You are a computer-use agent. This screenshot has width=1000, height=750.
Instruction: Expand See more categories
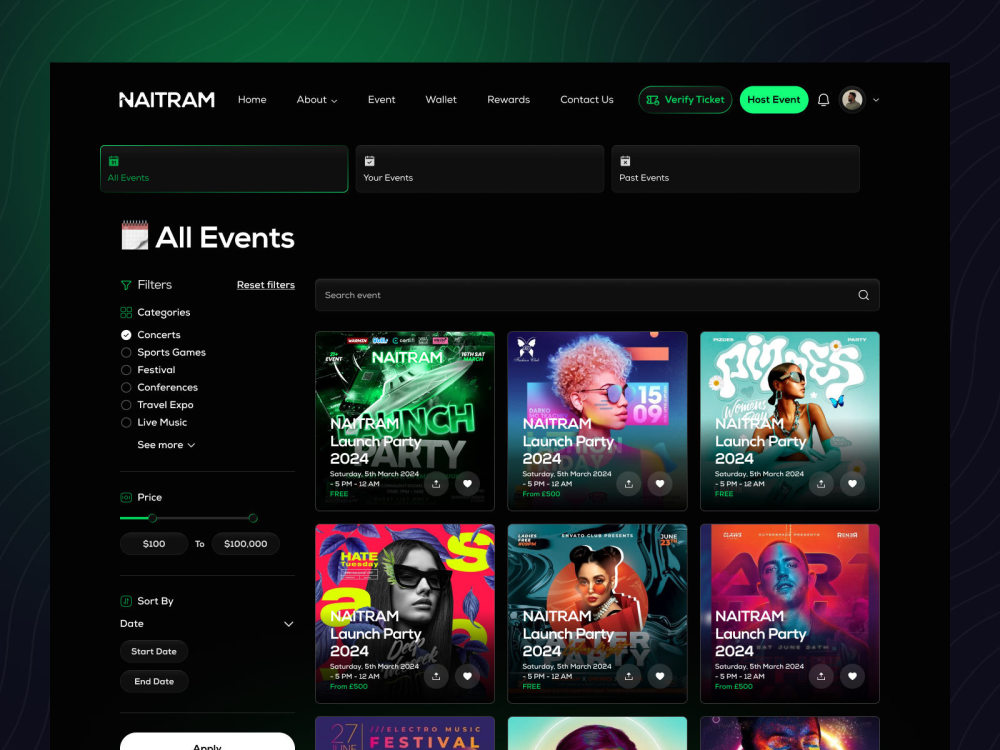pyautogui.click(x=166, y=445)
